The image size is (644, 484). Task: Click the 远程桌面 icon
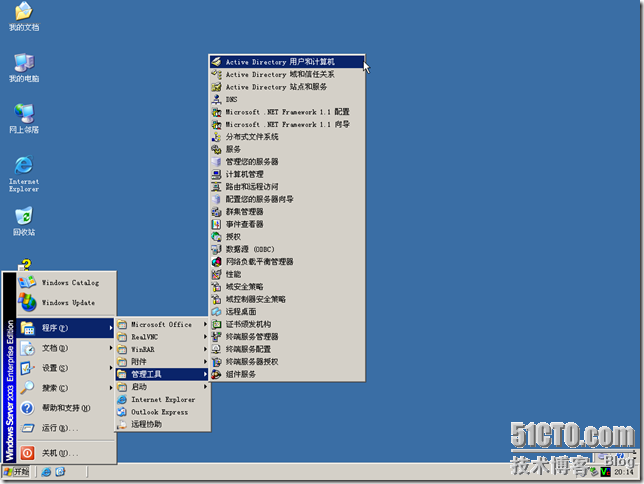[216, 312]
